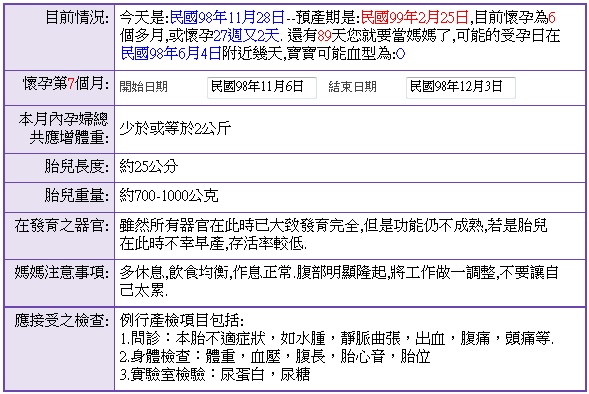The width and height of the screenshot is (589, 394).
Task: Click the 結束日期 label
Action: [x=352, y=87]
